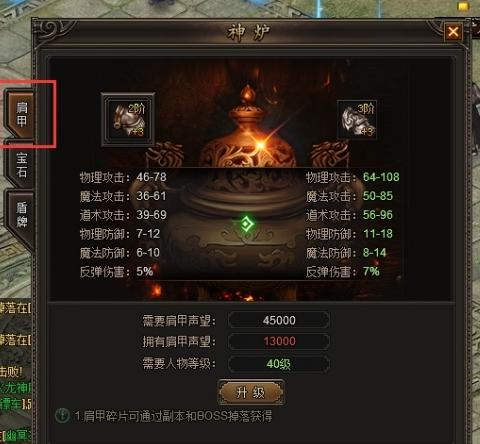Click the required reputation 45000 field
This screenshot has height=444, width=480.
[279, 320]
